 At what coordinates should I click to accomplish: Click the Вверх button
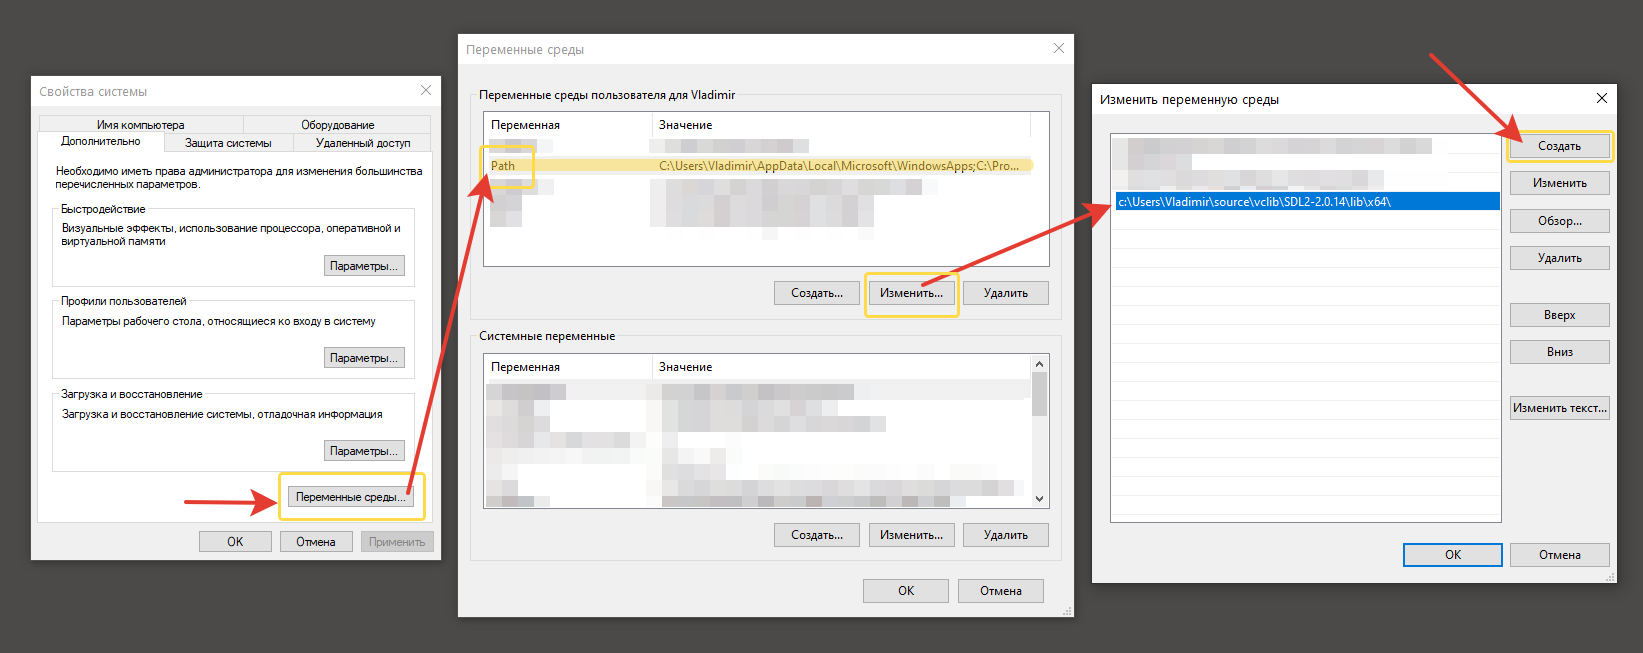[x=1560, y=315]
